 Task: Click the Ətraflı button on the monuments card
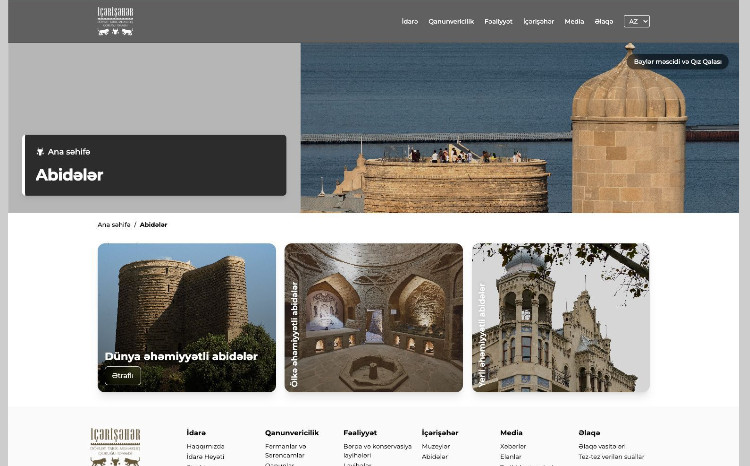[x=123, y=376]
